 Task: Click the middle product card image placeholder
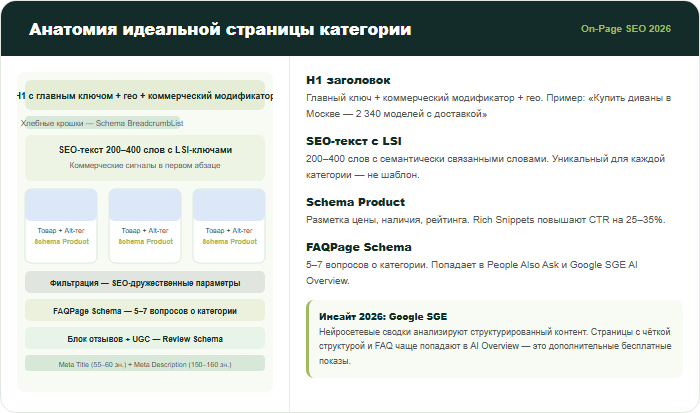[x=145, y=205]
